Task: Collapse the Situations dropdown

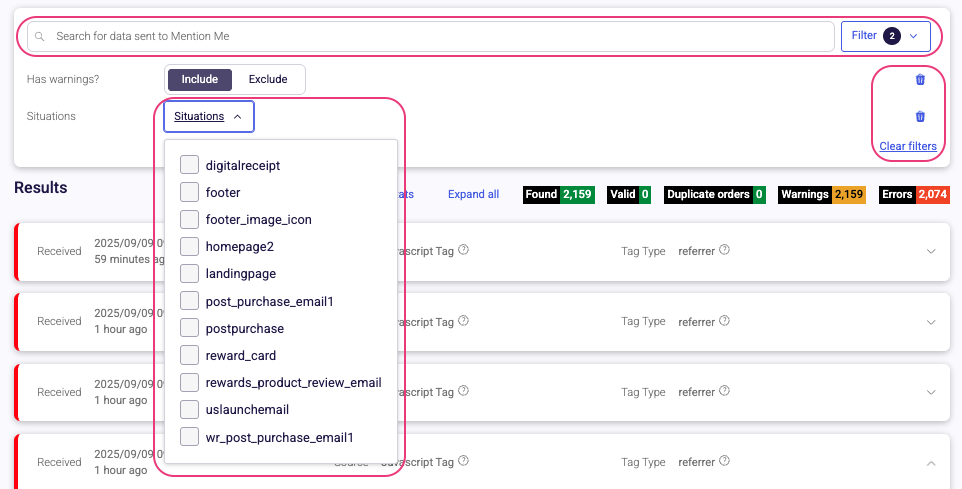Action: tap(208, 117)
